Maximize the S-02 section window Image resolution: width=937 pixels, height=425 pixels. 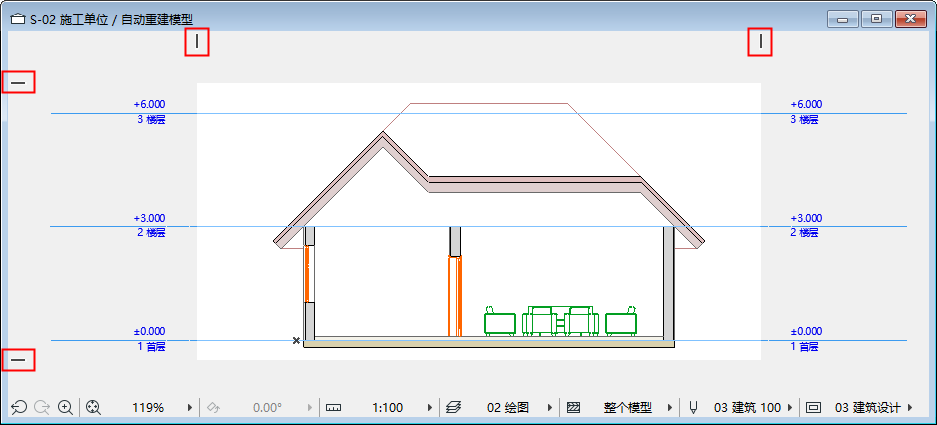[877, 19]
